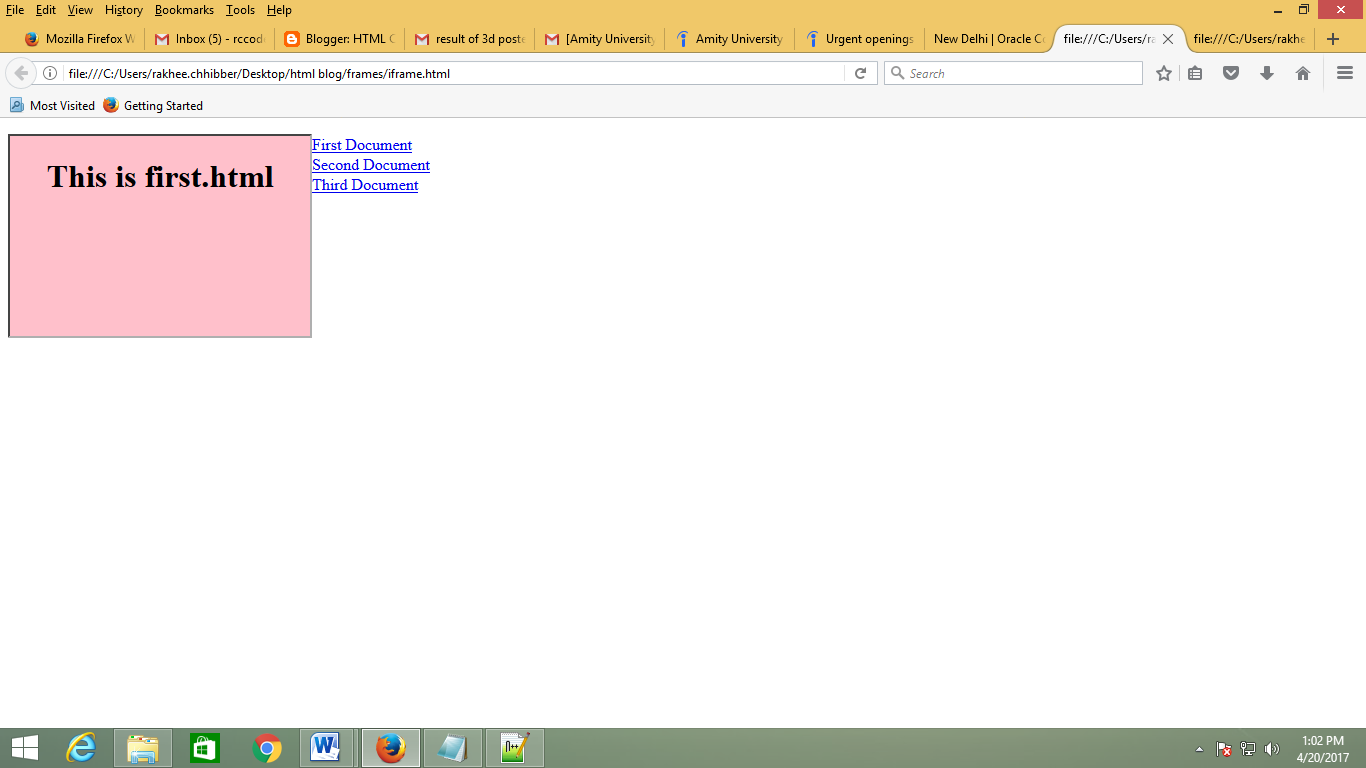The width and height of the screenshot is (1366, 768).
Task: Open Notepad from the taskbar
Action: [453, 747]
